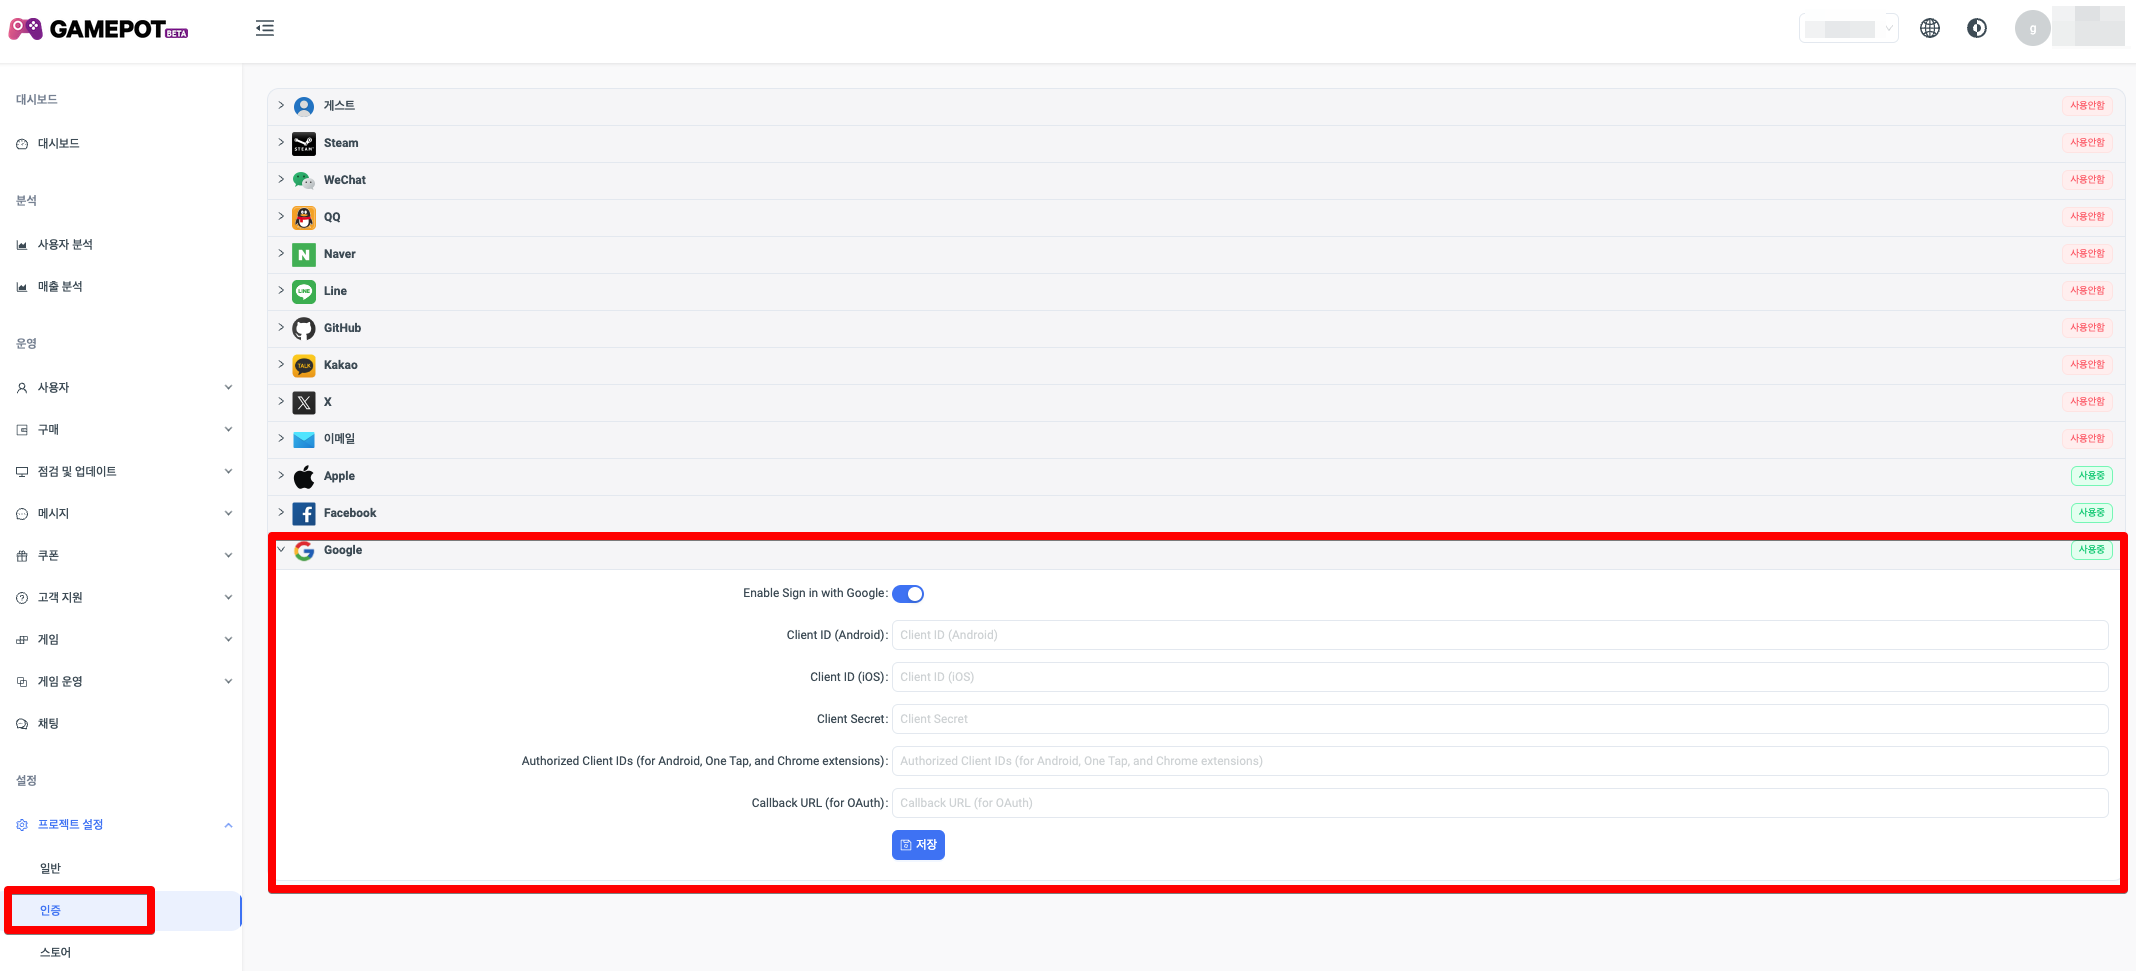Click 사용중 tag on Google row
The height and width of the screenshot is (971, 2136).
(x=2092, y=550)
